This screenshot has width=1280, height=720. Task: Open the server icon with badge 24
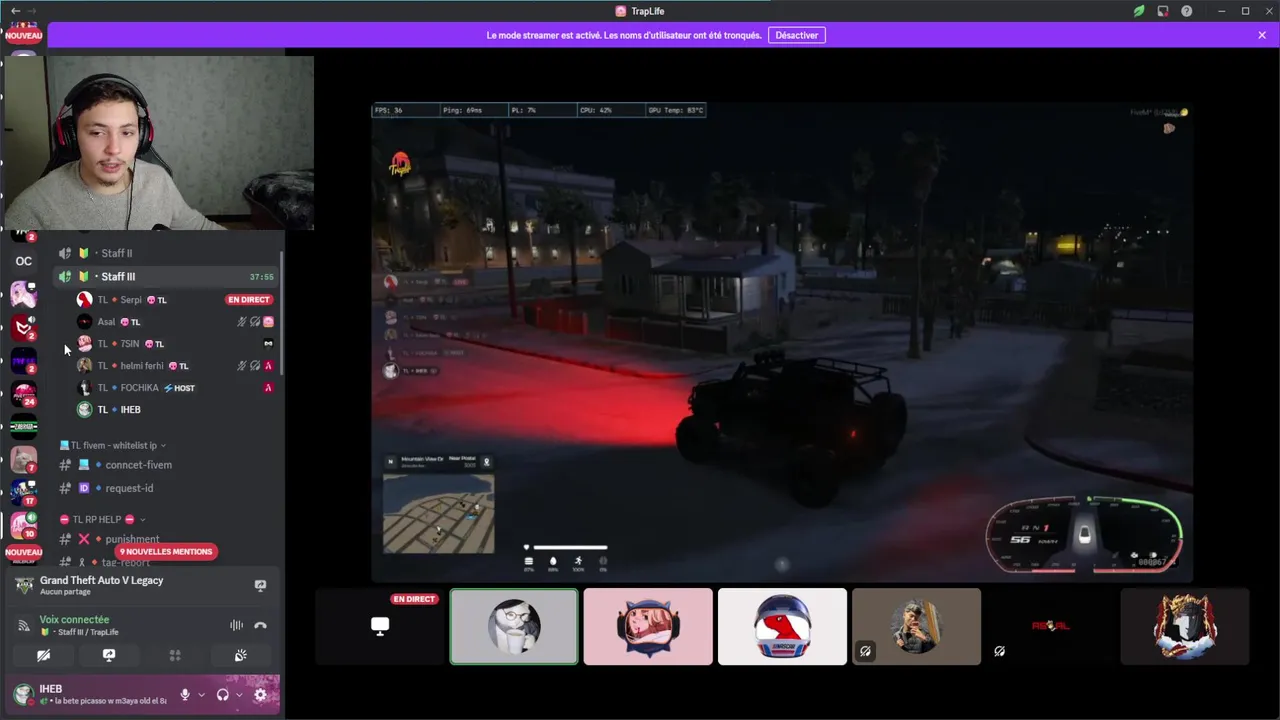click(x=24, y=393)
